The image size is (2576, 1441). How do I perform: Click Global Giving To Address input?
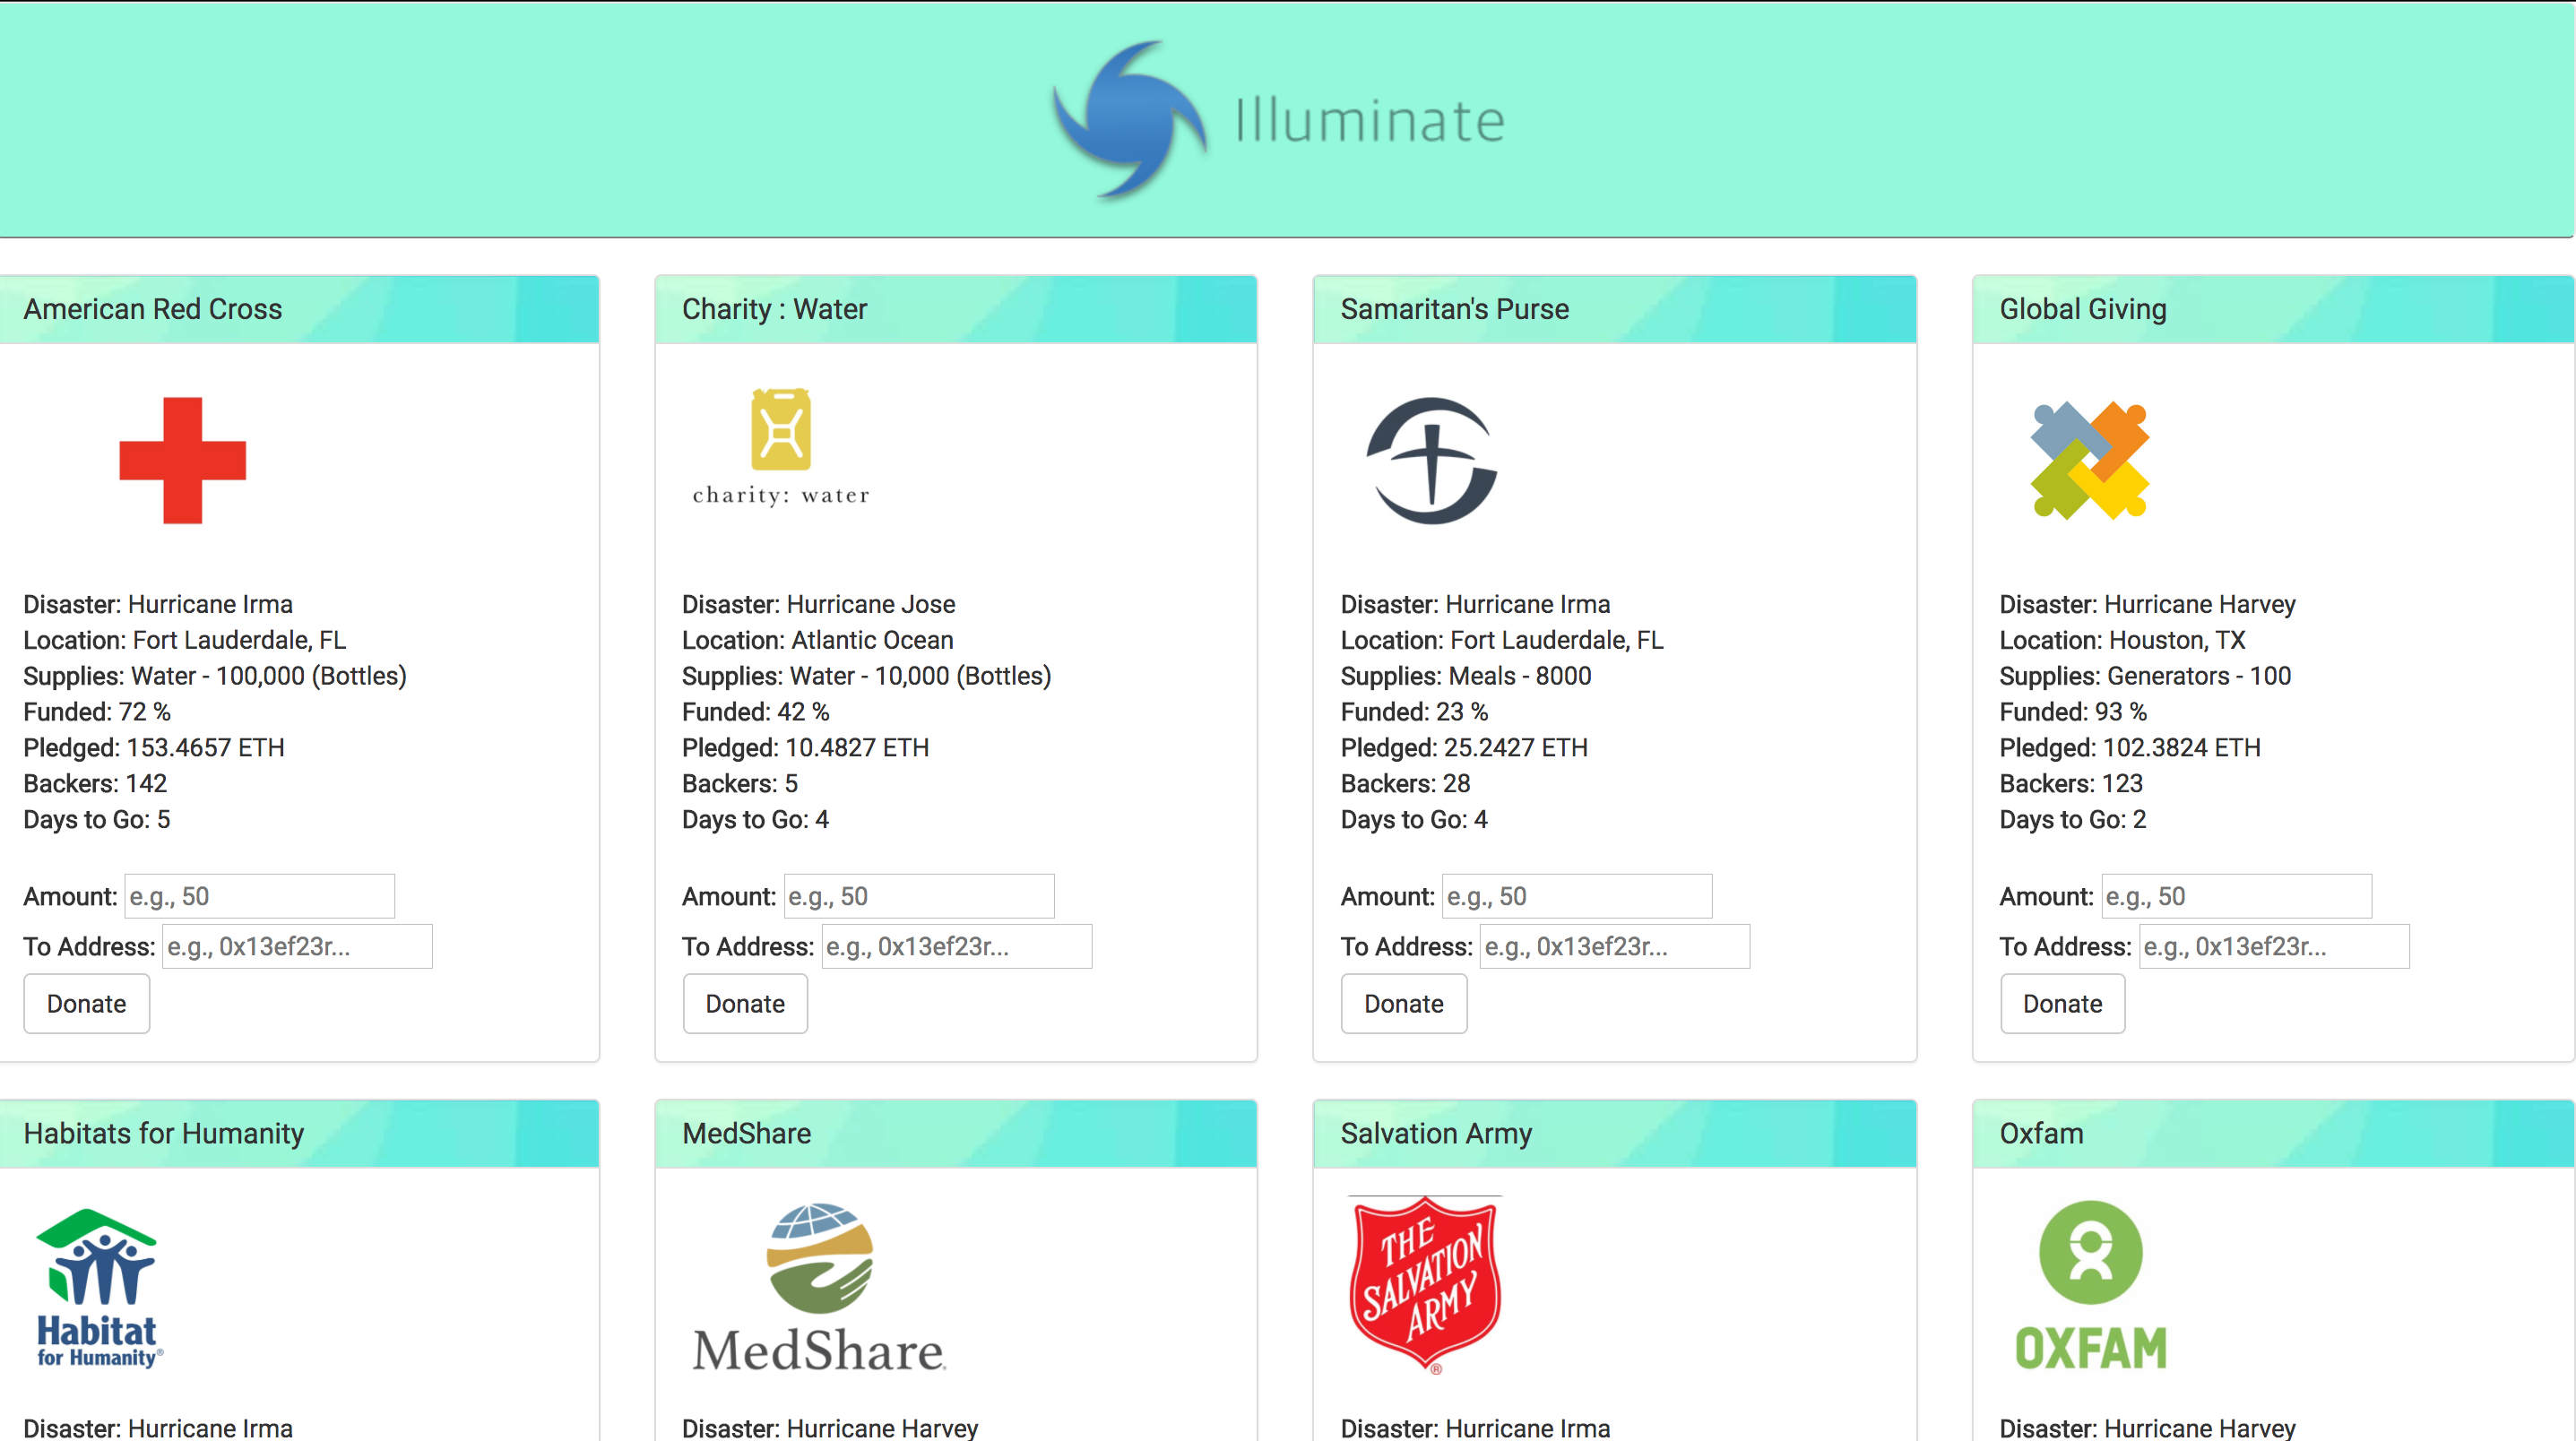pos(2273,946)
